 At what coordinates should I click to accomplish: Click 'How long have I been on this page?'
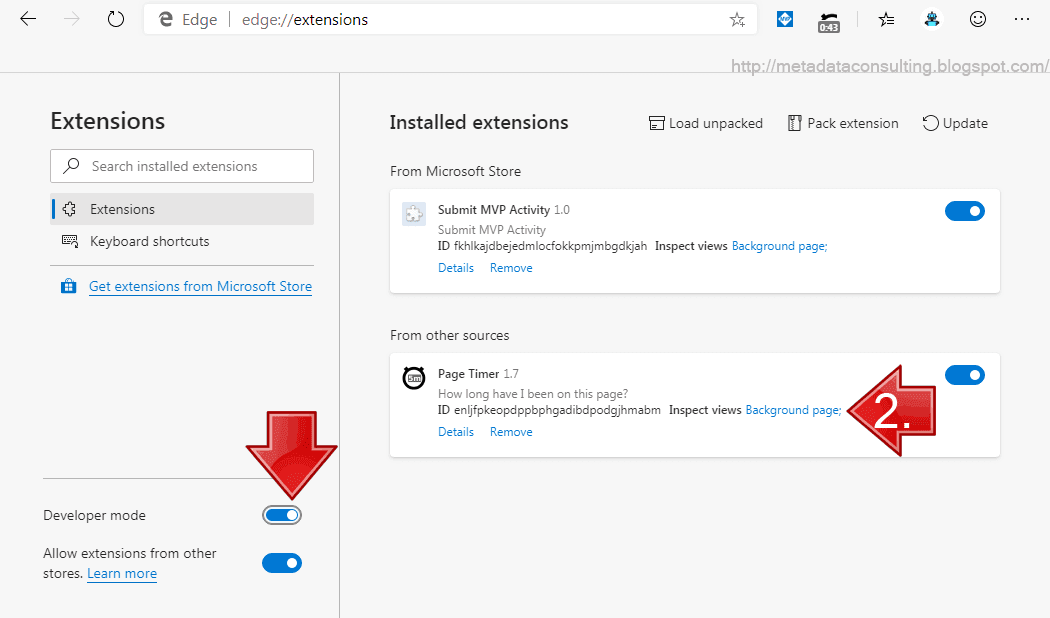(x=533, y=394)
